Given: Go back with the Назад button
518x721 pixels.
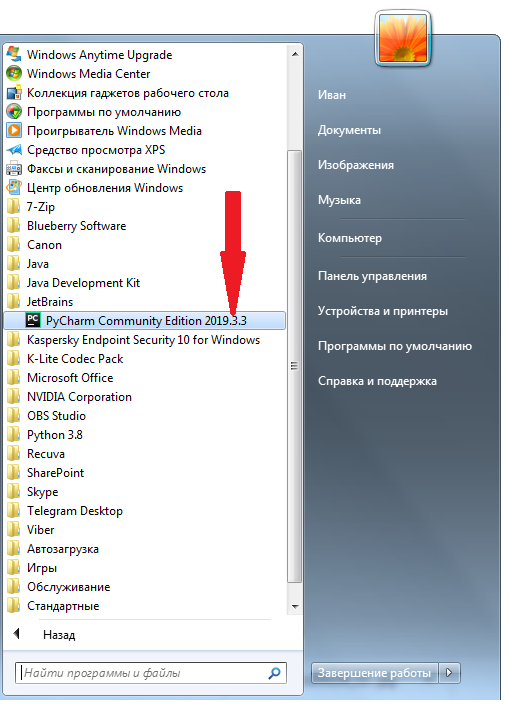Looking at the screenshot, I should (x=59, y=635).
